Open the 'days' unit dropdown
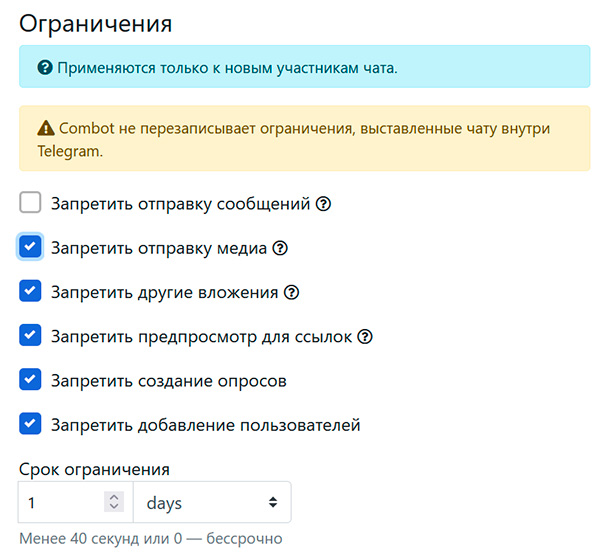This screenshot has height=557, width=600. pos(212,503)
